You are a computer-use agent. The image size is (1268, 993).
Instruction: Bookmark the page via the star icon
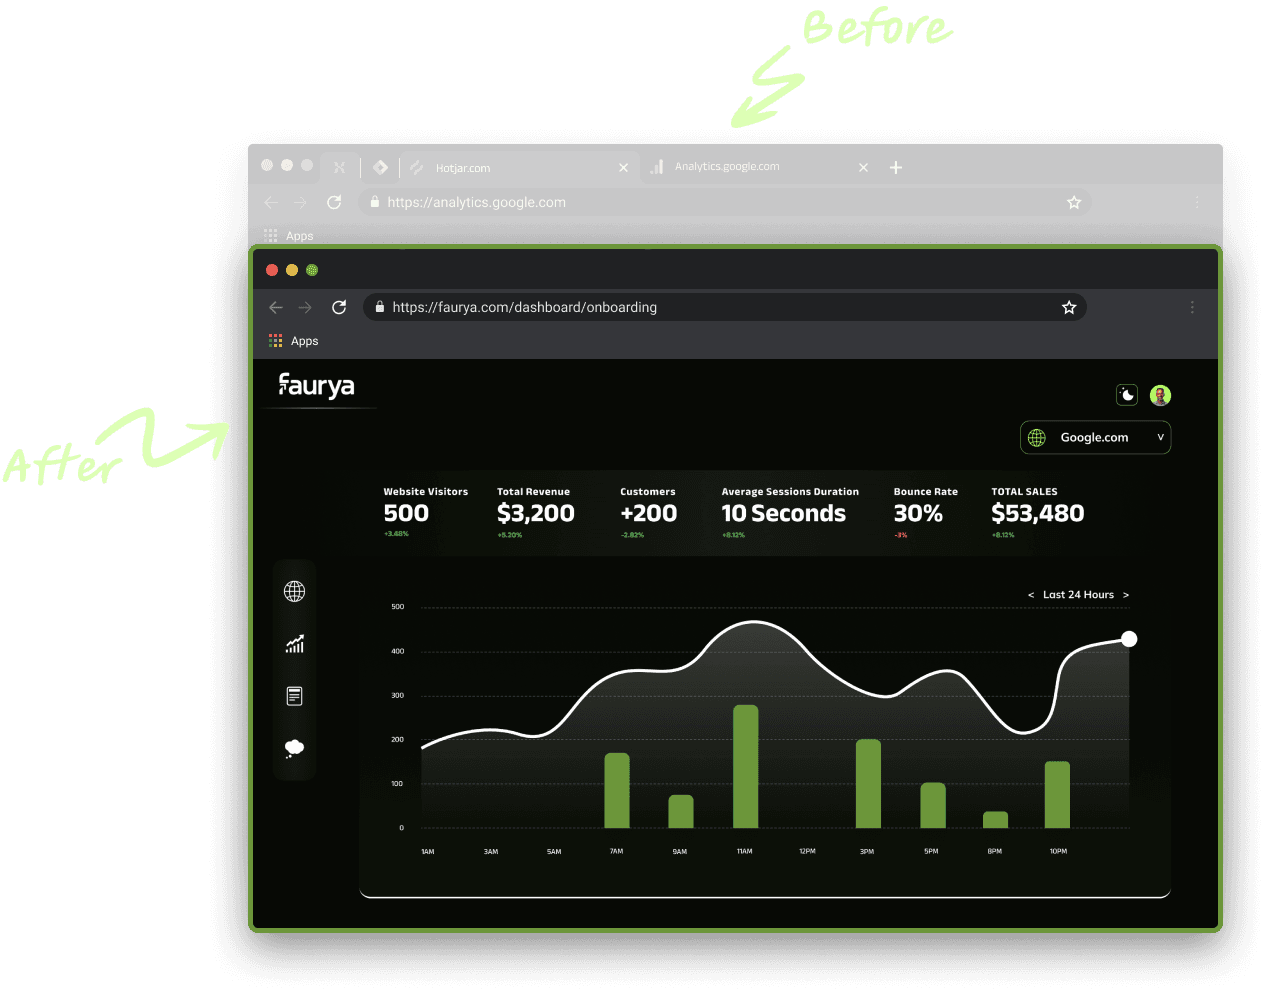click(1069, 307)
